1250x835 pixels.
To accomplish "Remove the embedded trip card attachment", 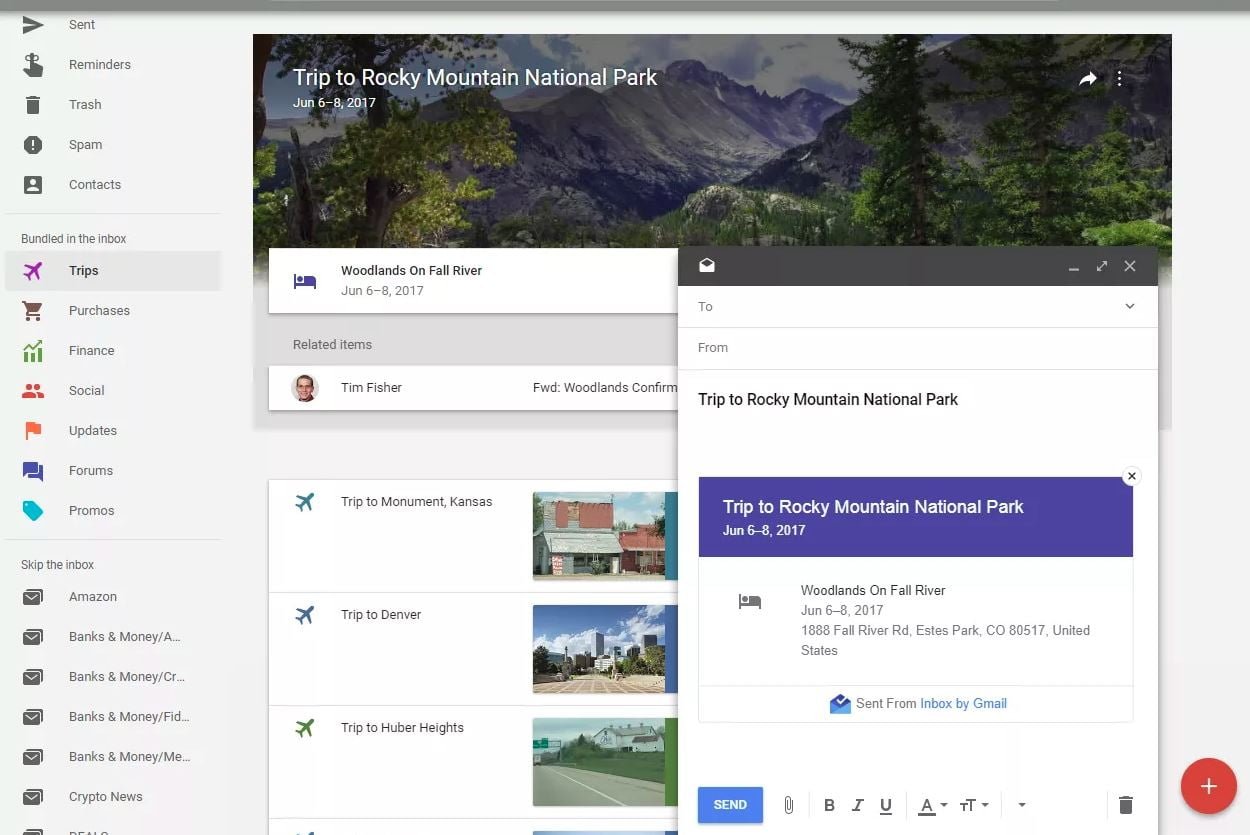I will (1131, 476).
